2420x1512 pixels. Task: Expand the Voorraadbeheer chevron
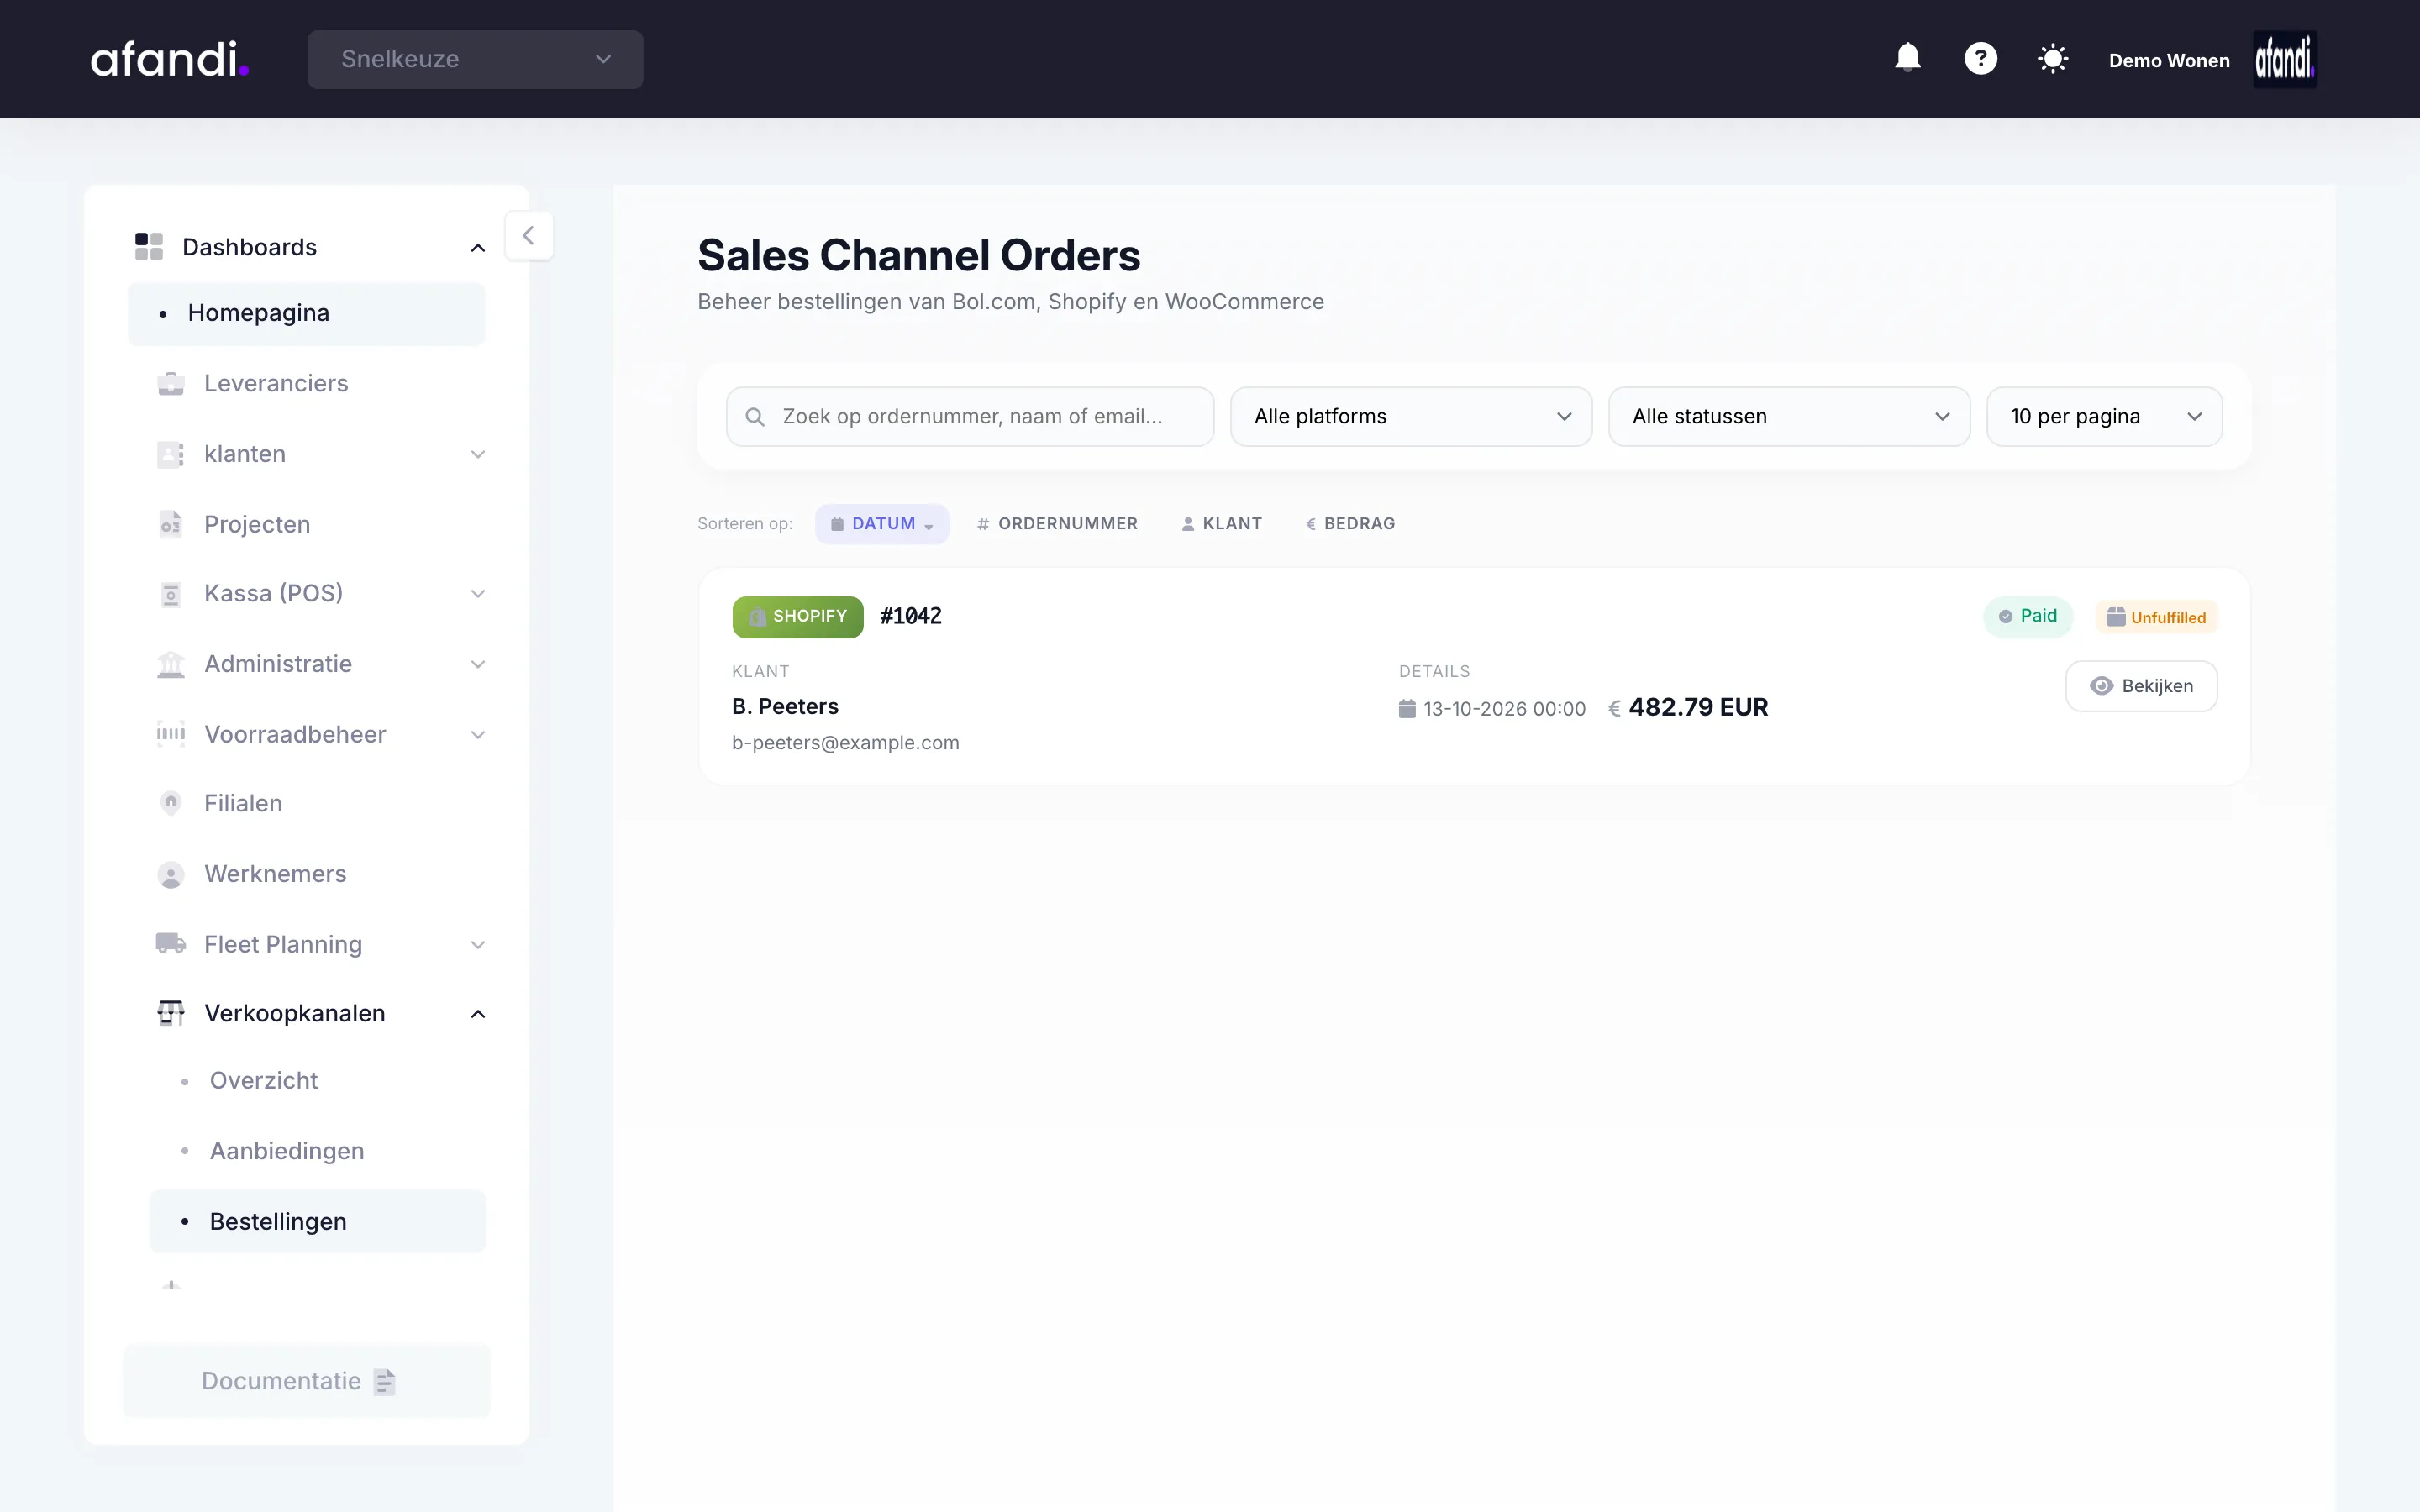478,735
